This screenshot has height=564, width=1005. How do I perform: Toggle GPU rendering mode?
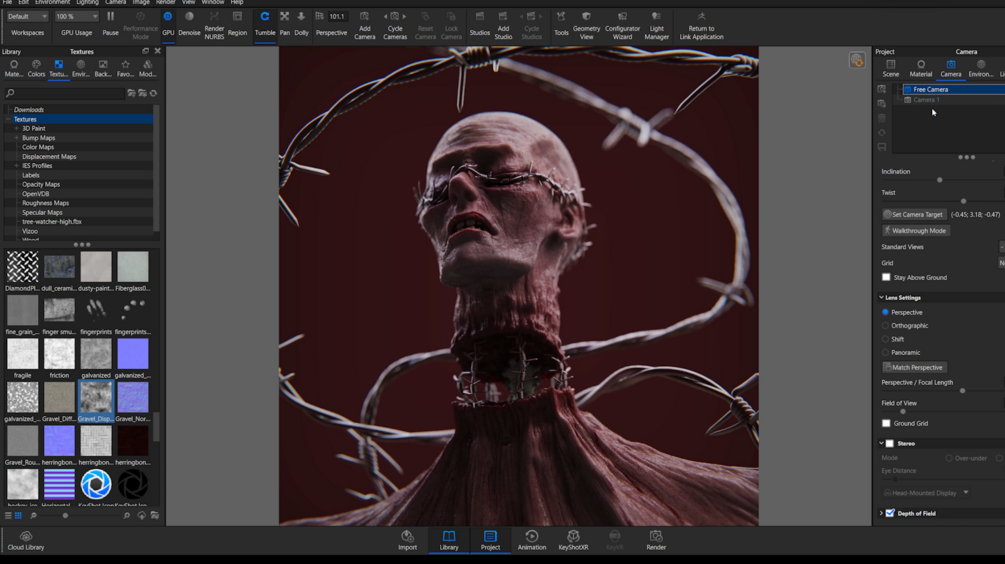click(168, 24)
